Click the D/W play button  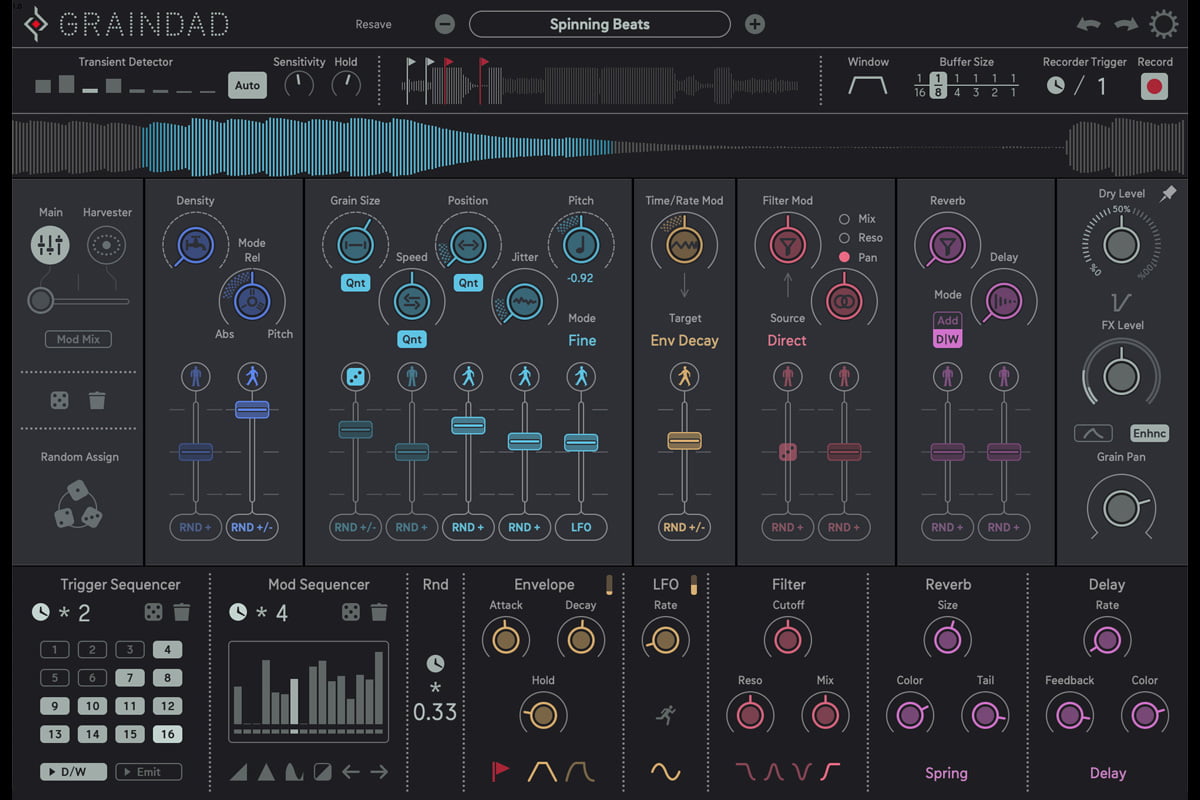pyautogui.click(x=74, y=771)
